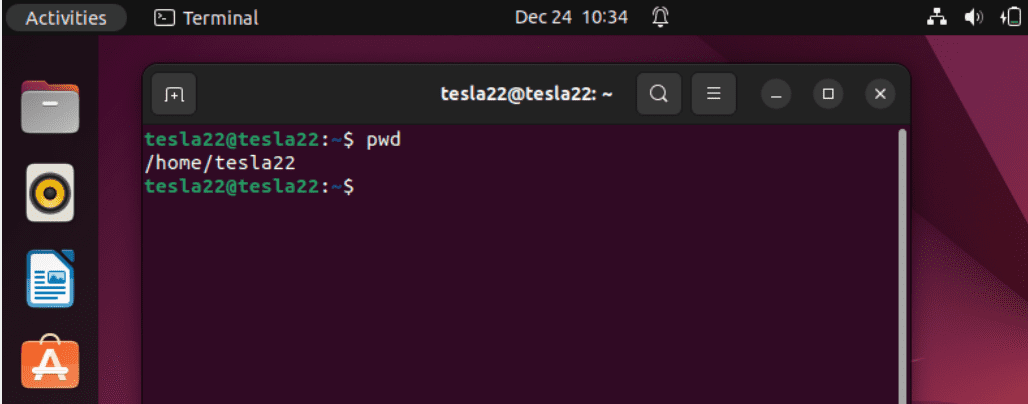Viewport: 1028px width, 404px height.
Task: Maximize the terminal window
Action: (x=828, y=94)
